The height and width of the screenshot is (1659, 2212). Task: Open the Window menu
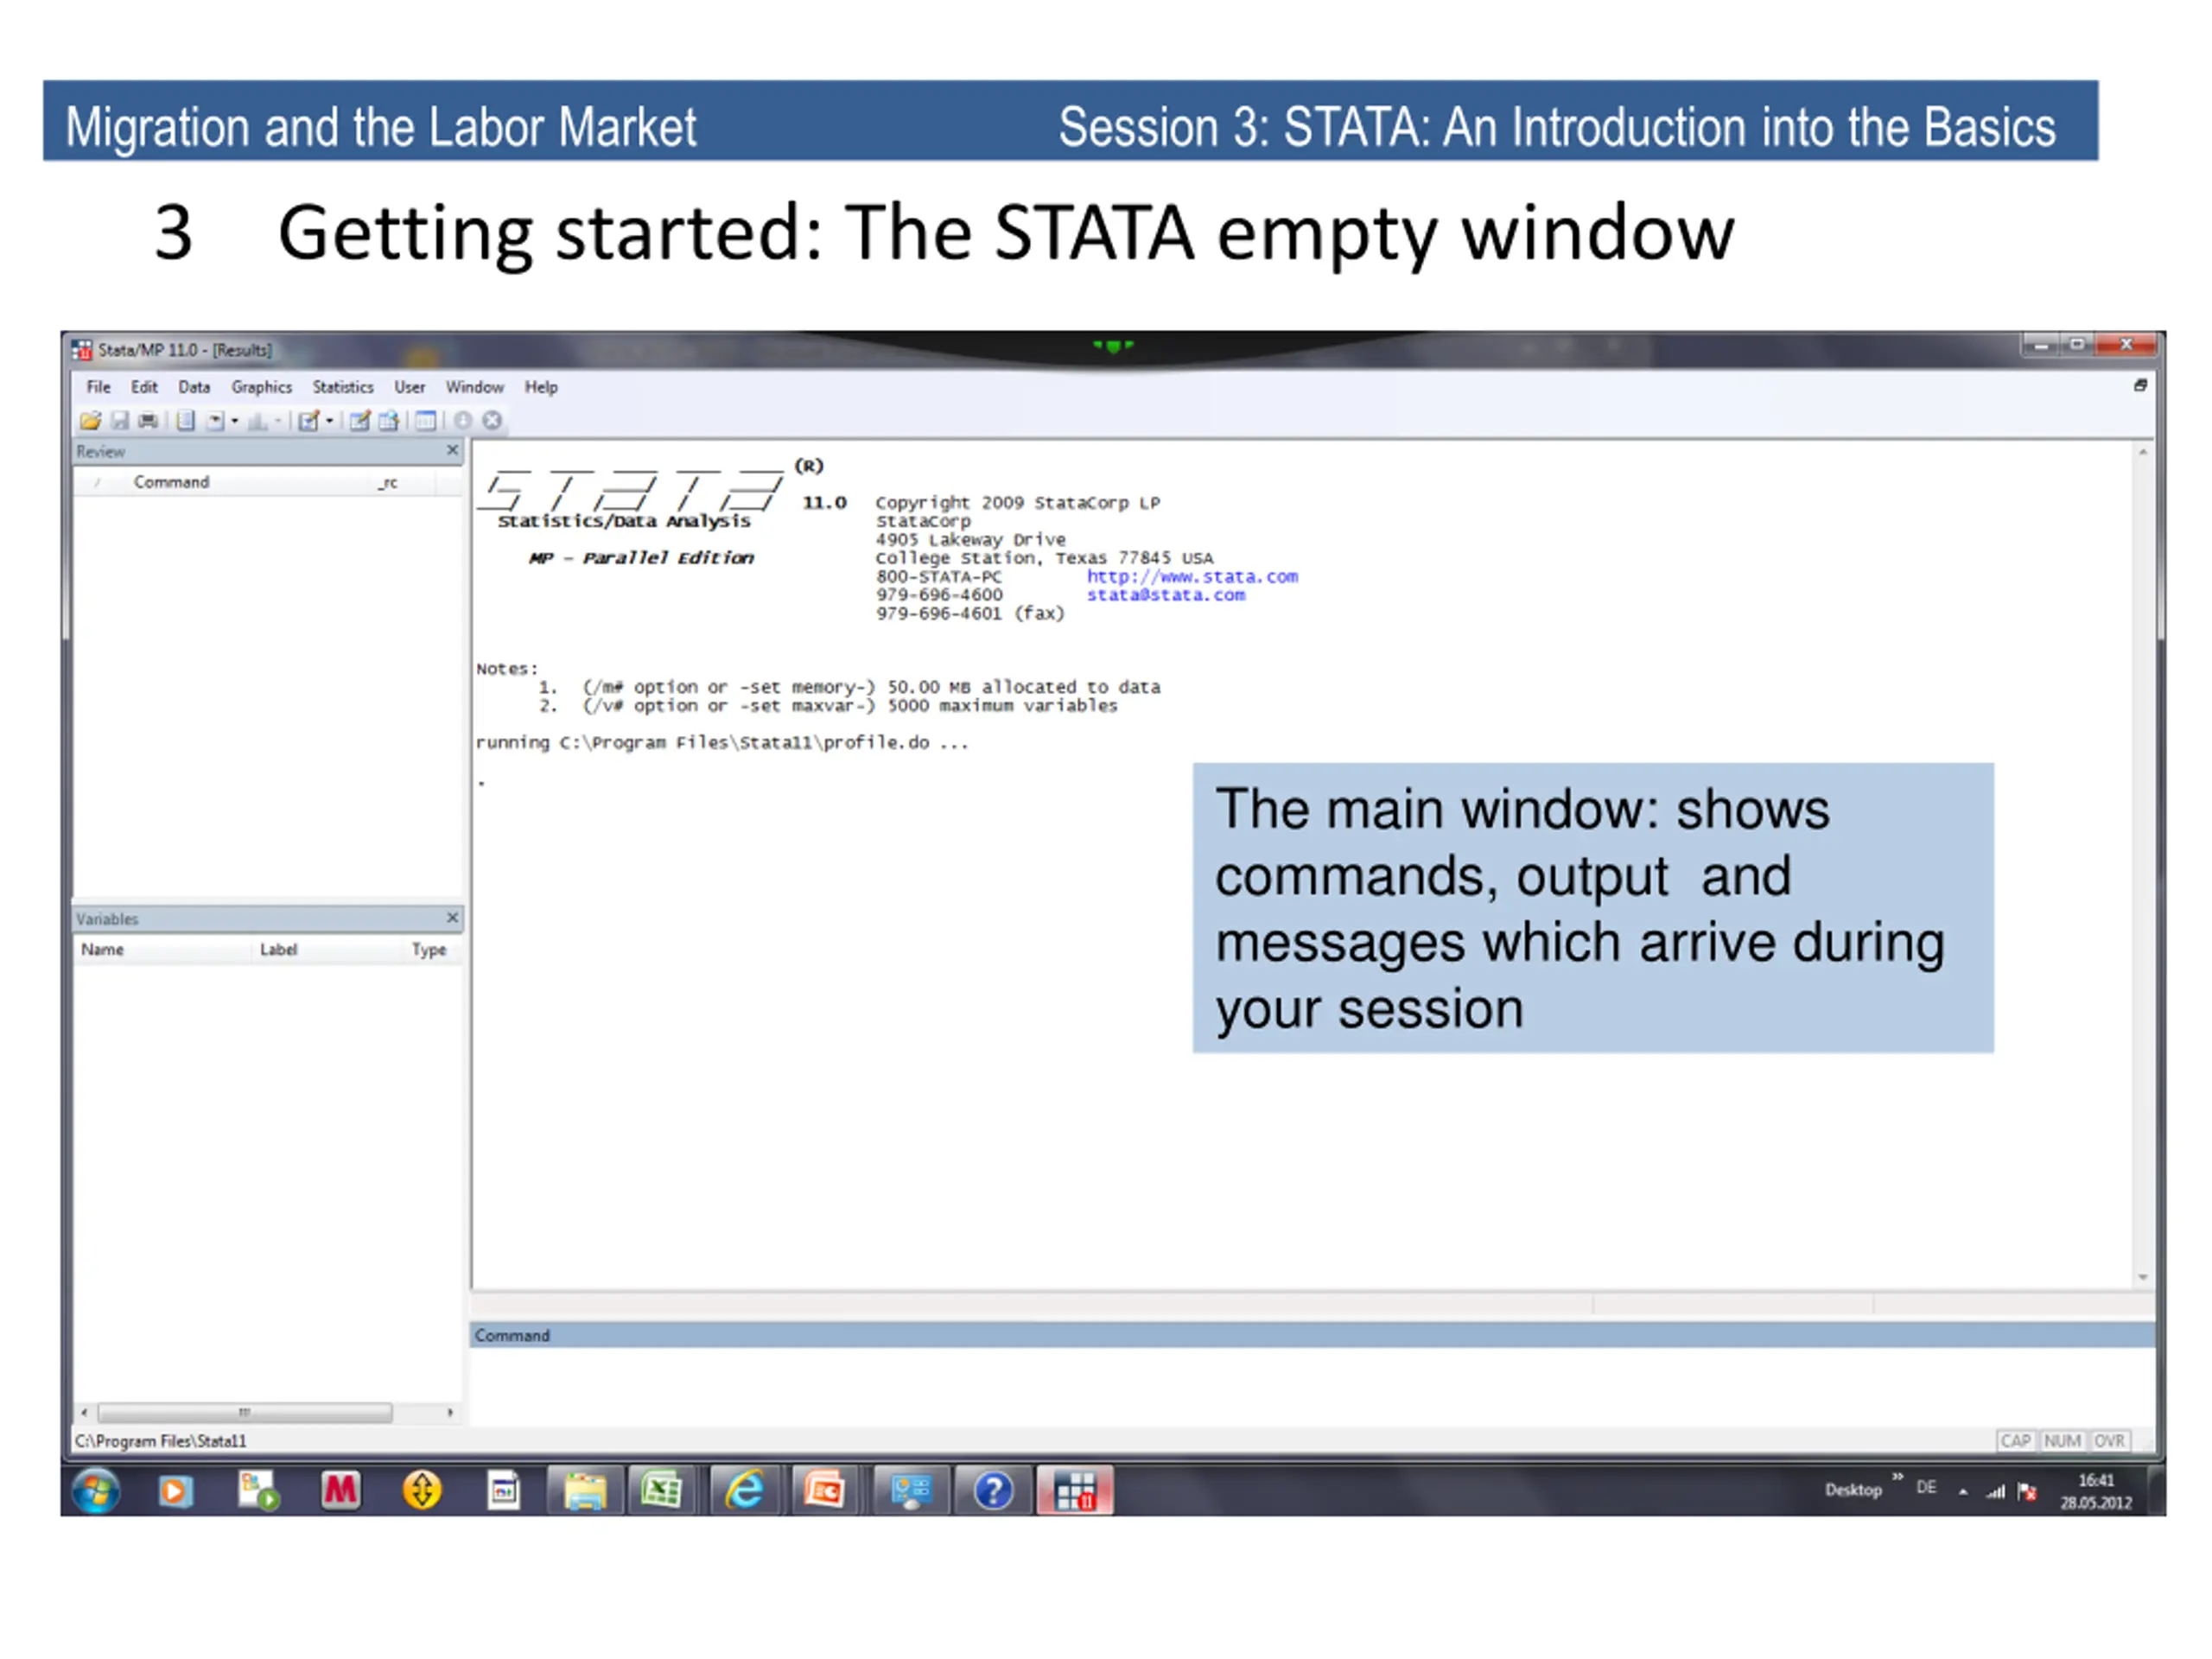pos(475,387)
